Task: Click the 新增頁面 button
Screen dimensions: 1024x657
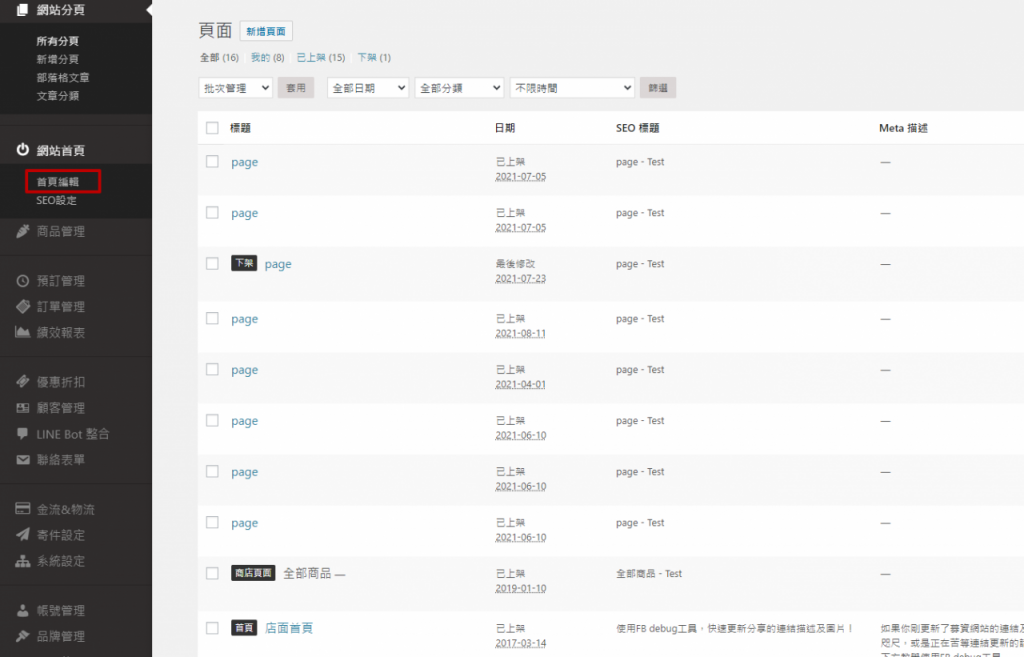Action: point(266,31)
